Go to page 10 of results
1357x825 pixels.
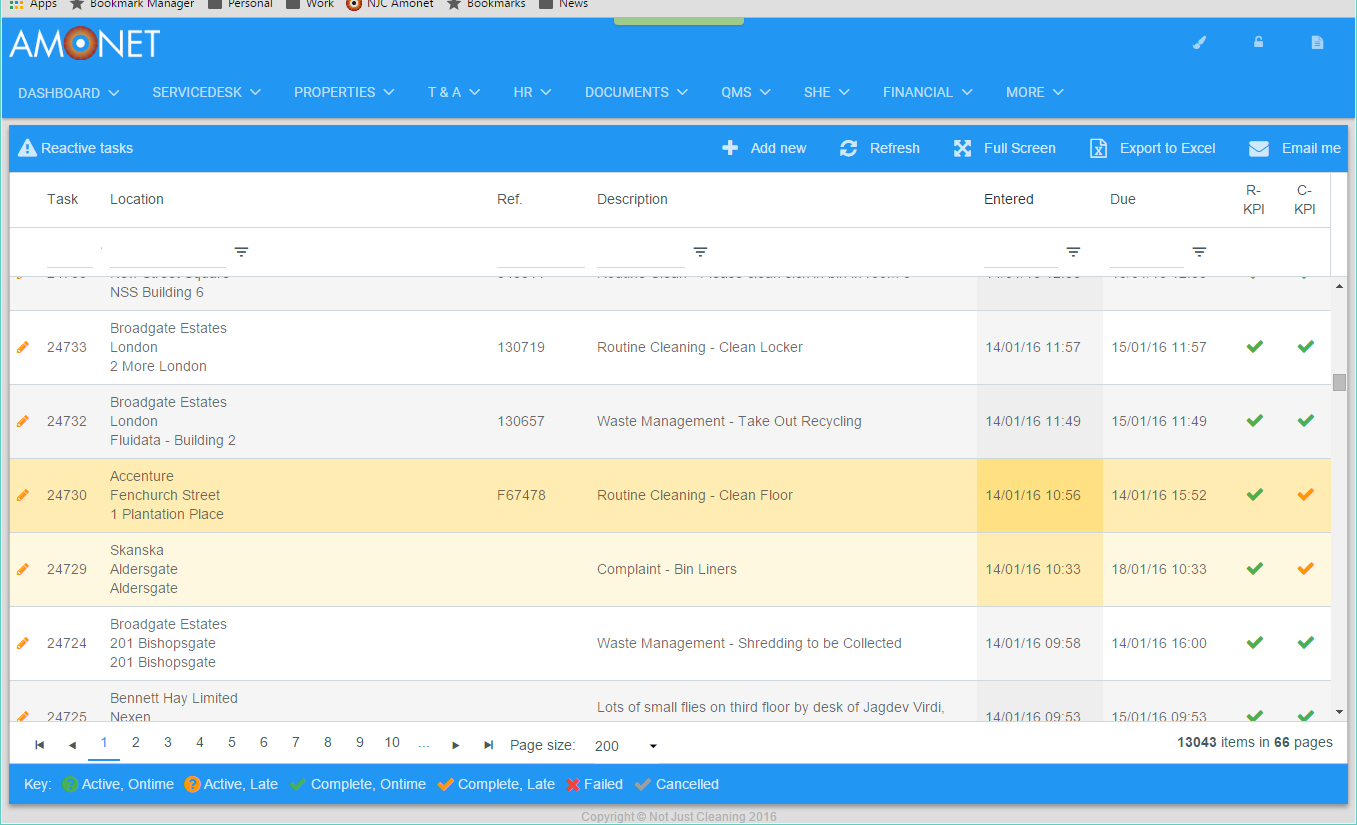pyautogui.click(x=392, y=742)
